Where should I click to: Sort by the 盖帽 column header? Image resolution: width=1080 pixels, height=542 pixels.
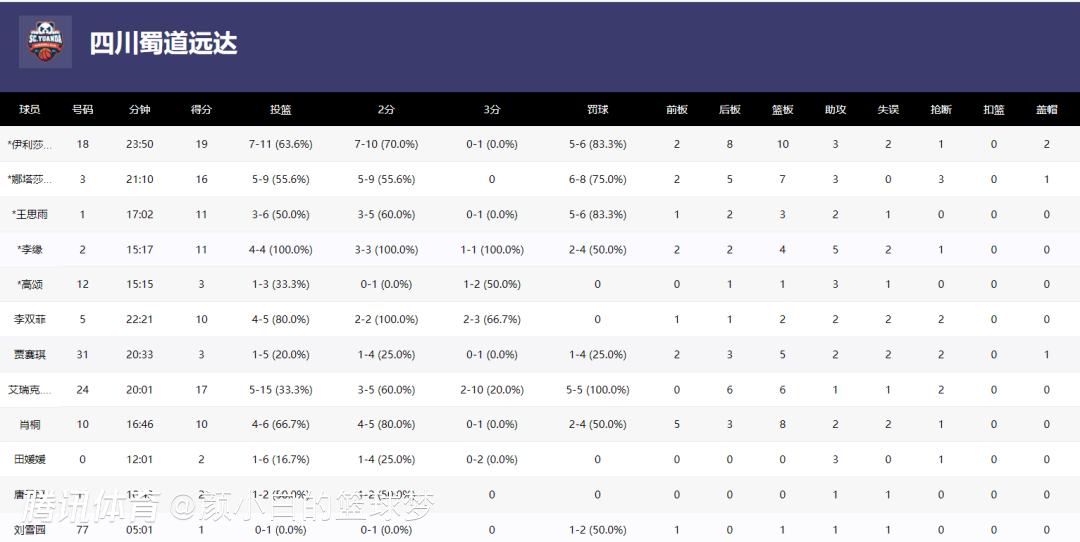(x=1046, y=110)
